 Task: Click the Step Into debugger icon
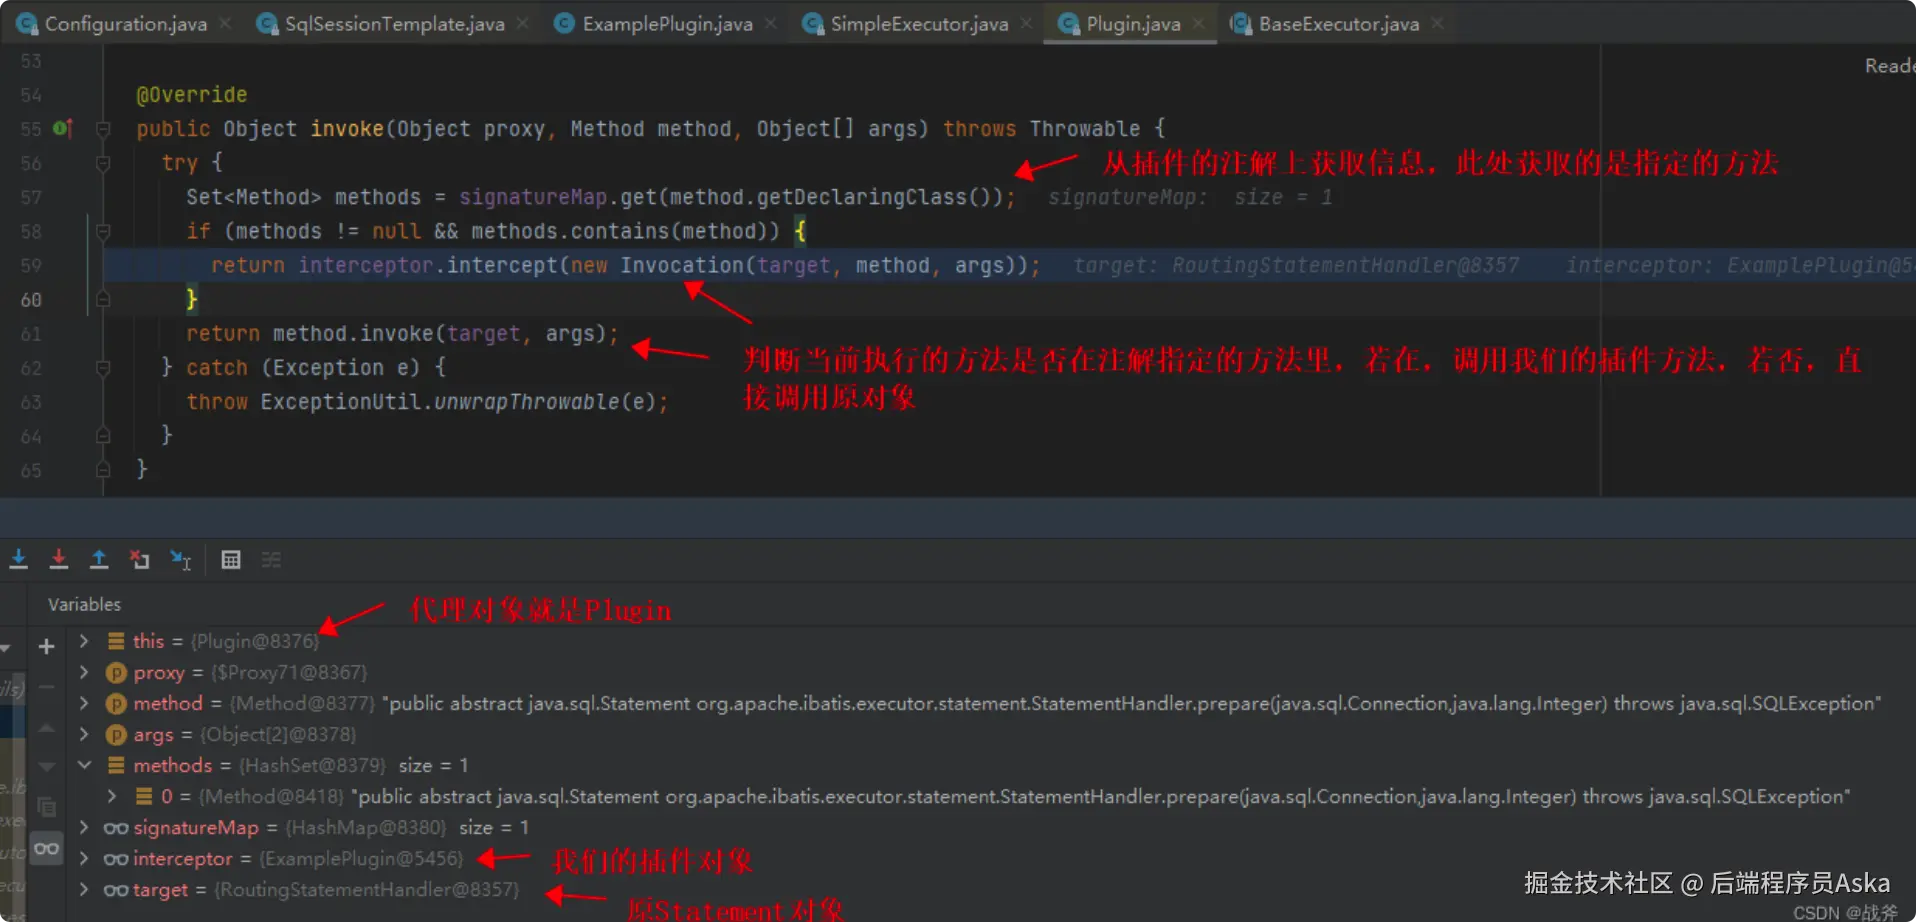click(19, 560)
